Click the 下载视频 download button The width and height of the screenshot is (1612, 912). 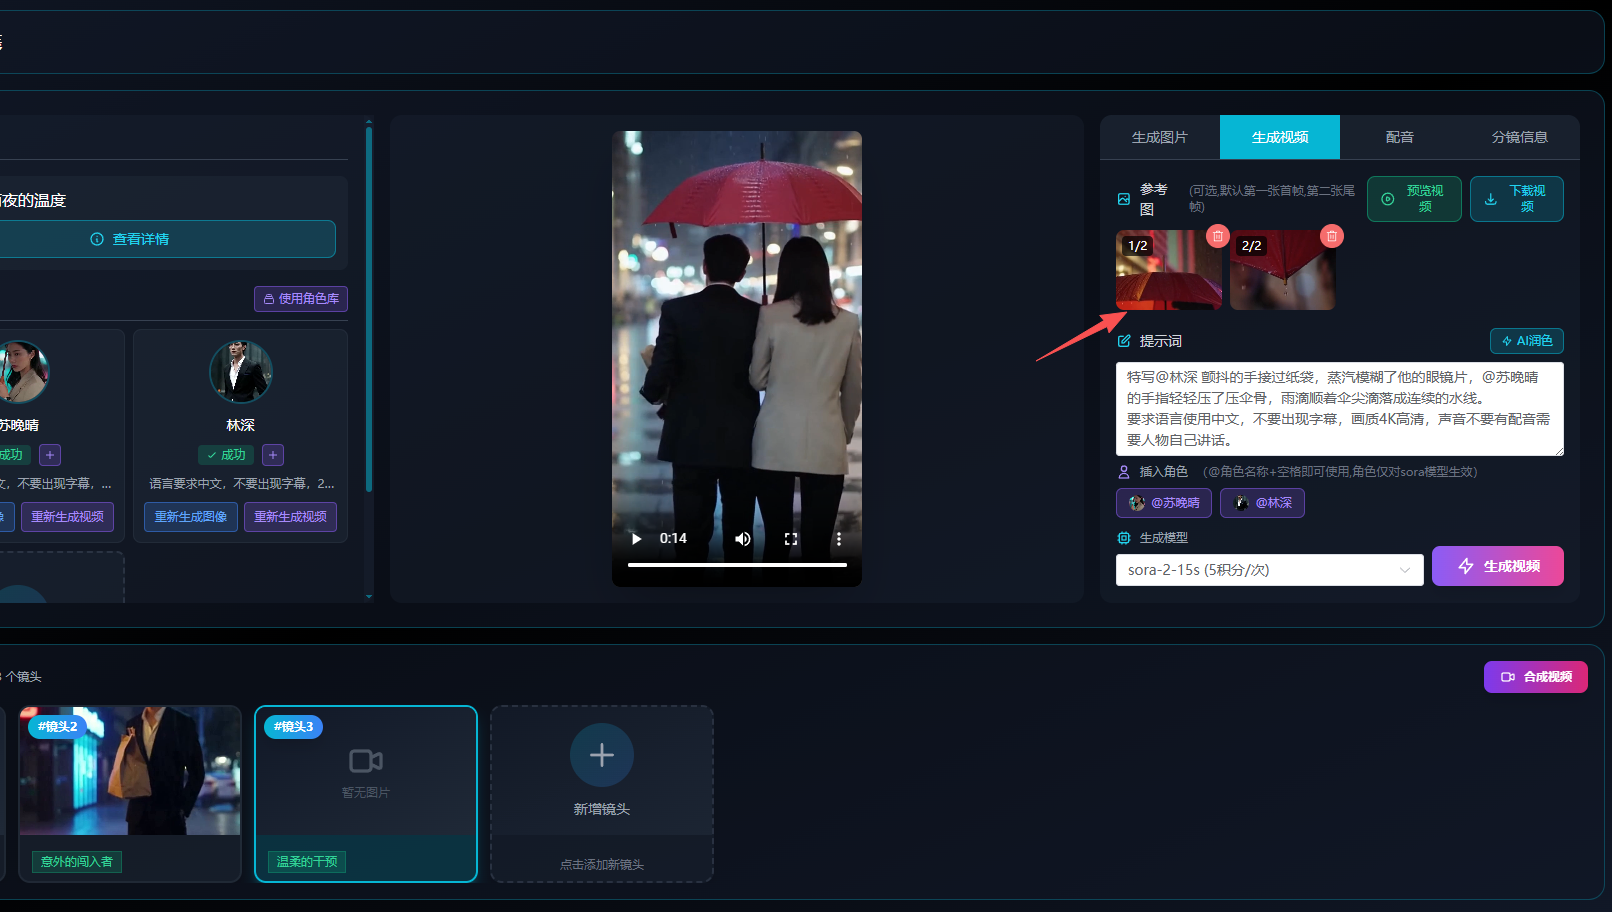click(1517, 199)
